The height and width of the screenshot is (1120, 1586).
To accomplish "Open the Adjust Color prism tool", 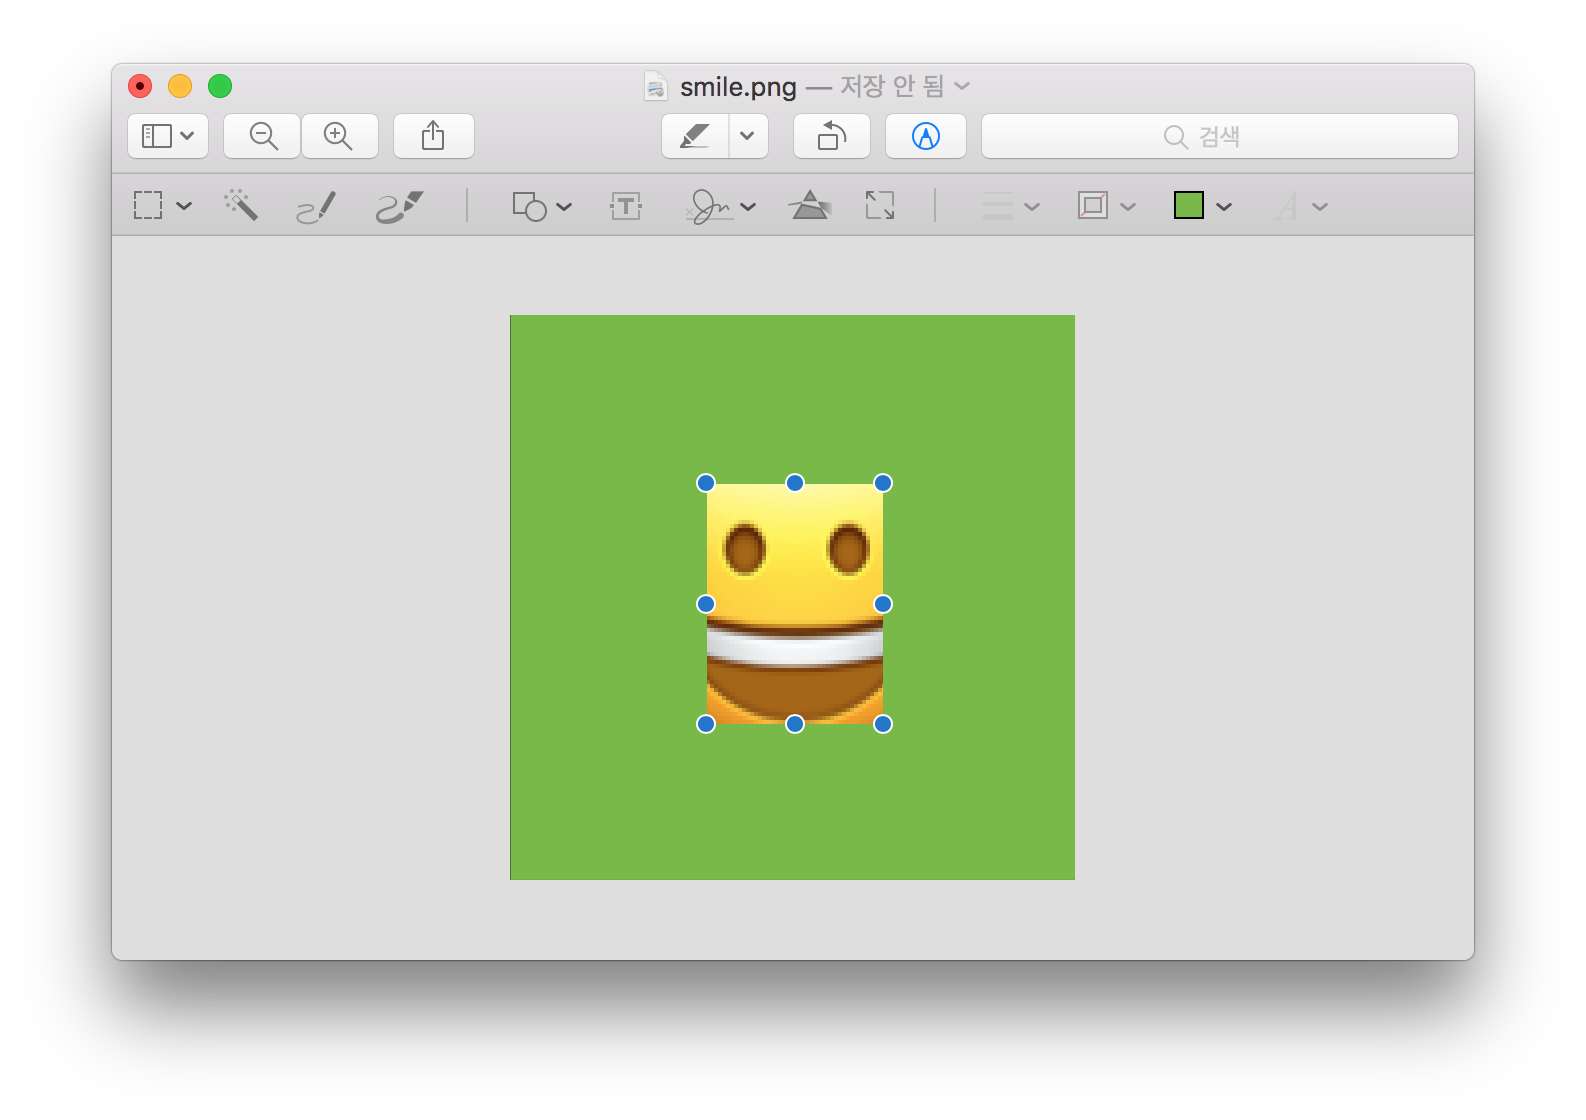I will [x=810, y=205].
